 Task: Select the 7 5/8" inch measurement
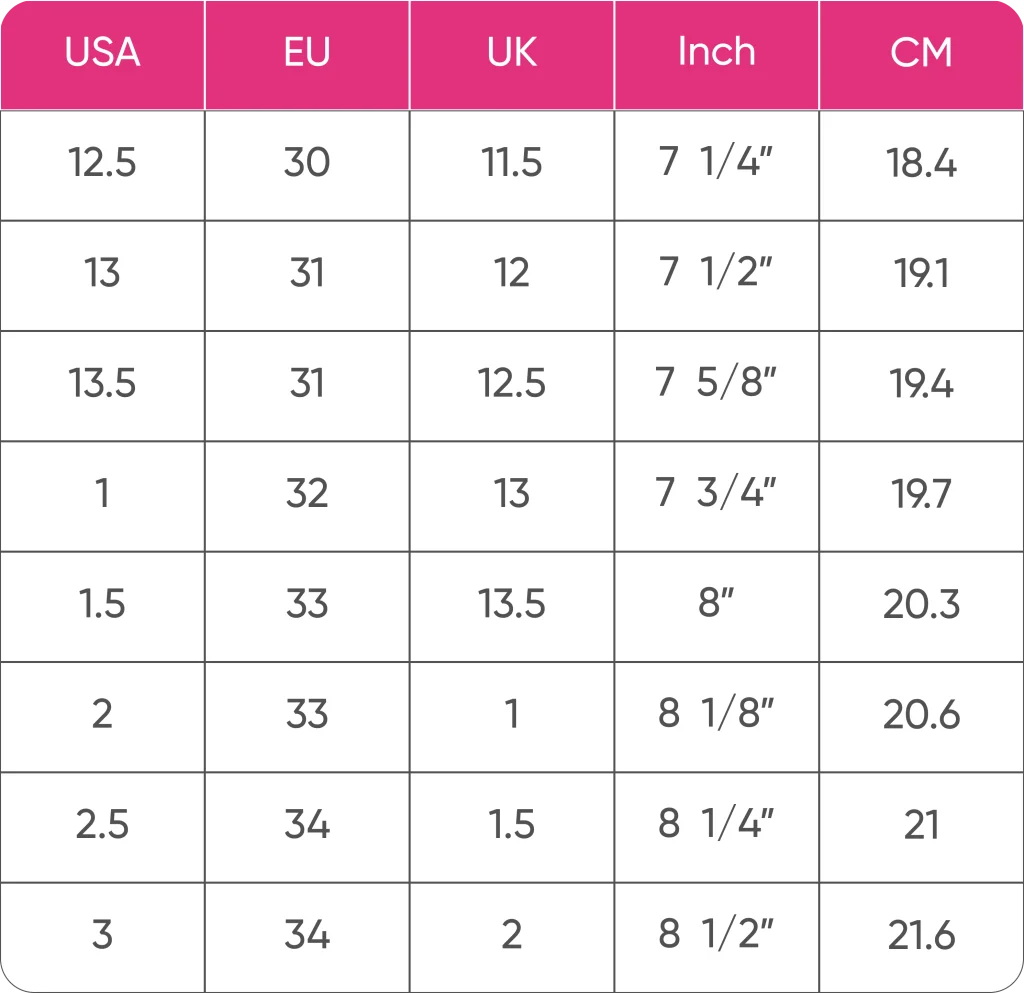pos(716,384)
